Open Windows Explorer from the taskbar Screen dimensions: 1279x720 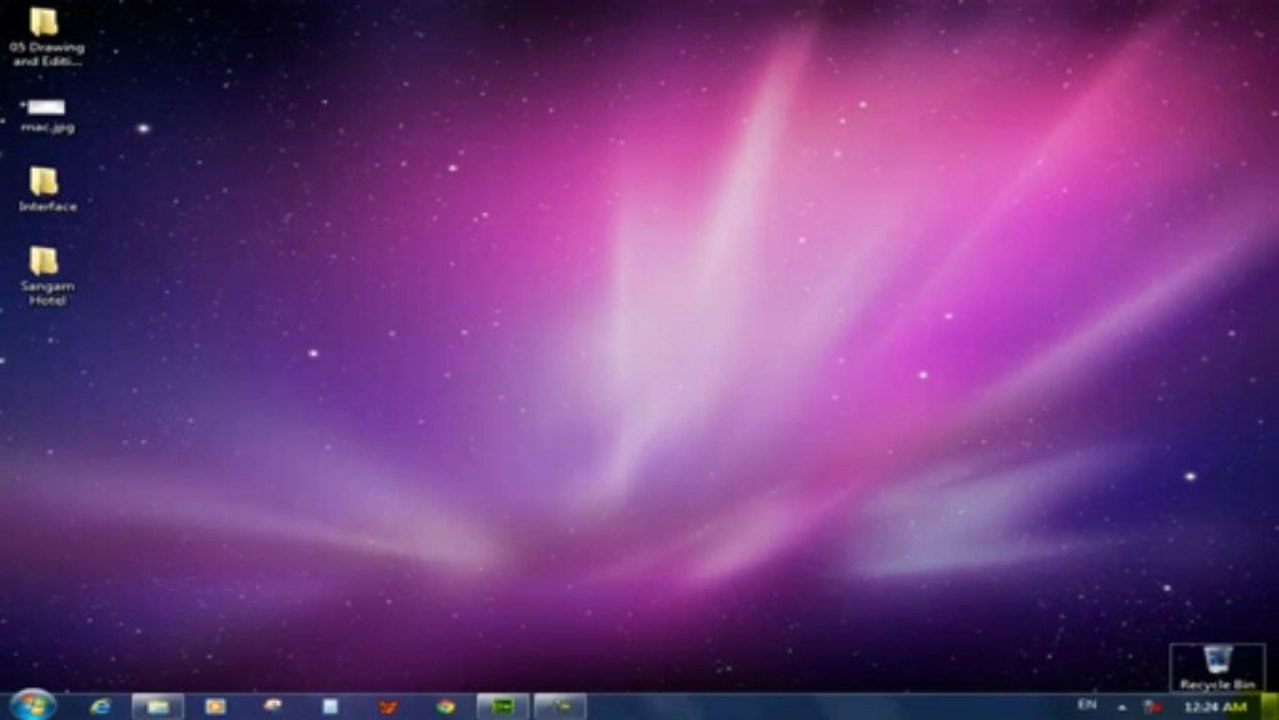(x=158, y=706)
